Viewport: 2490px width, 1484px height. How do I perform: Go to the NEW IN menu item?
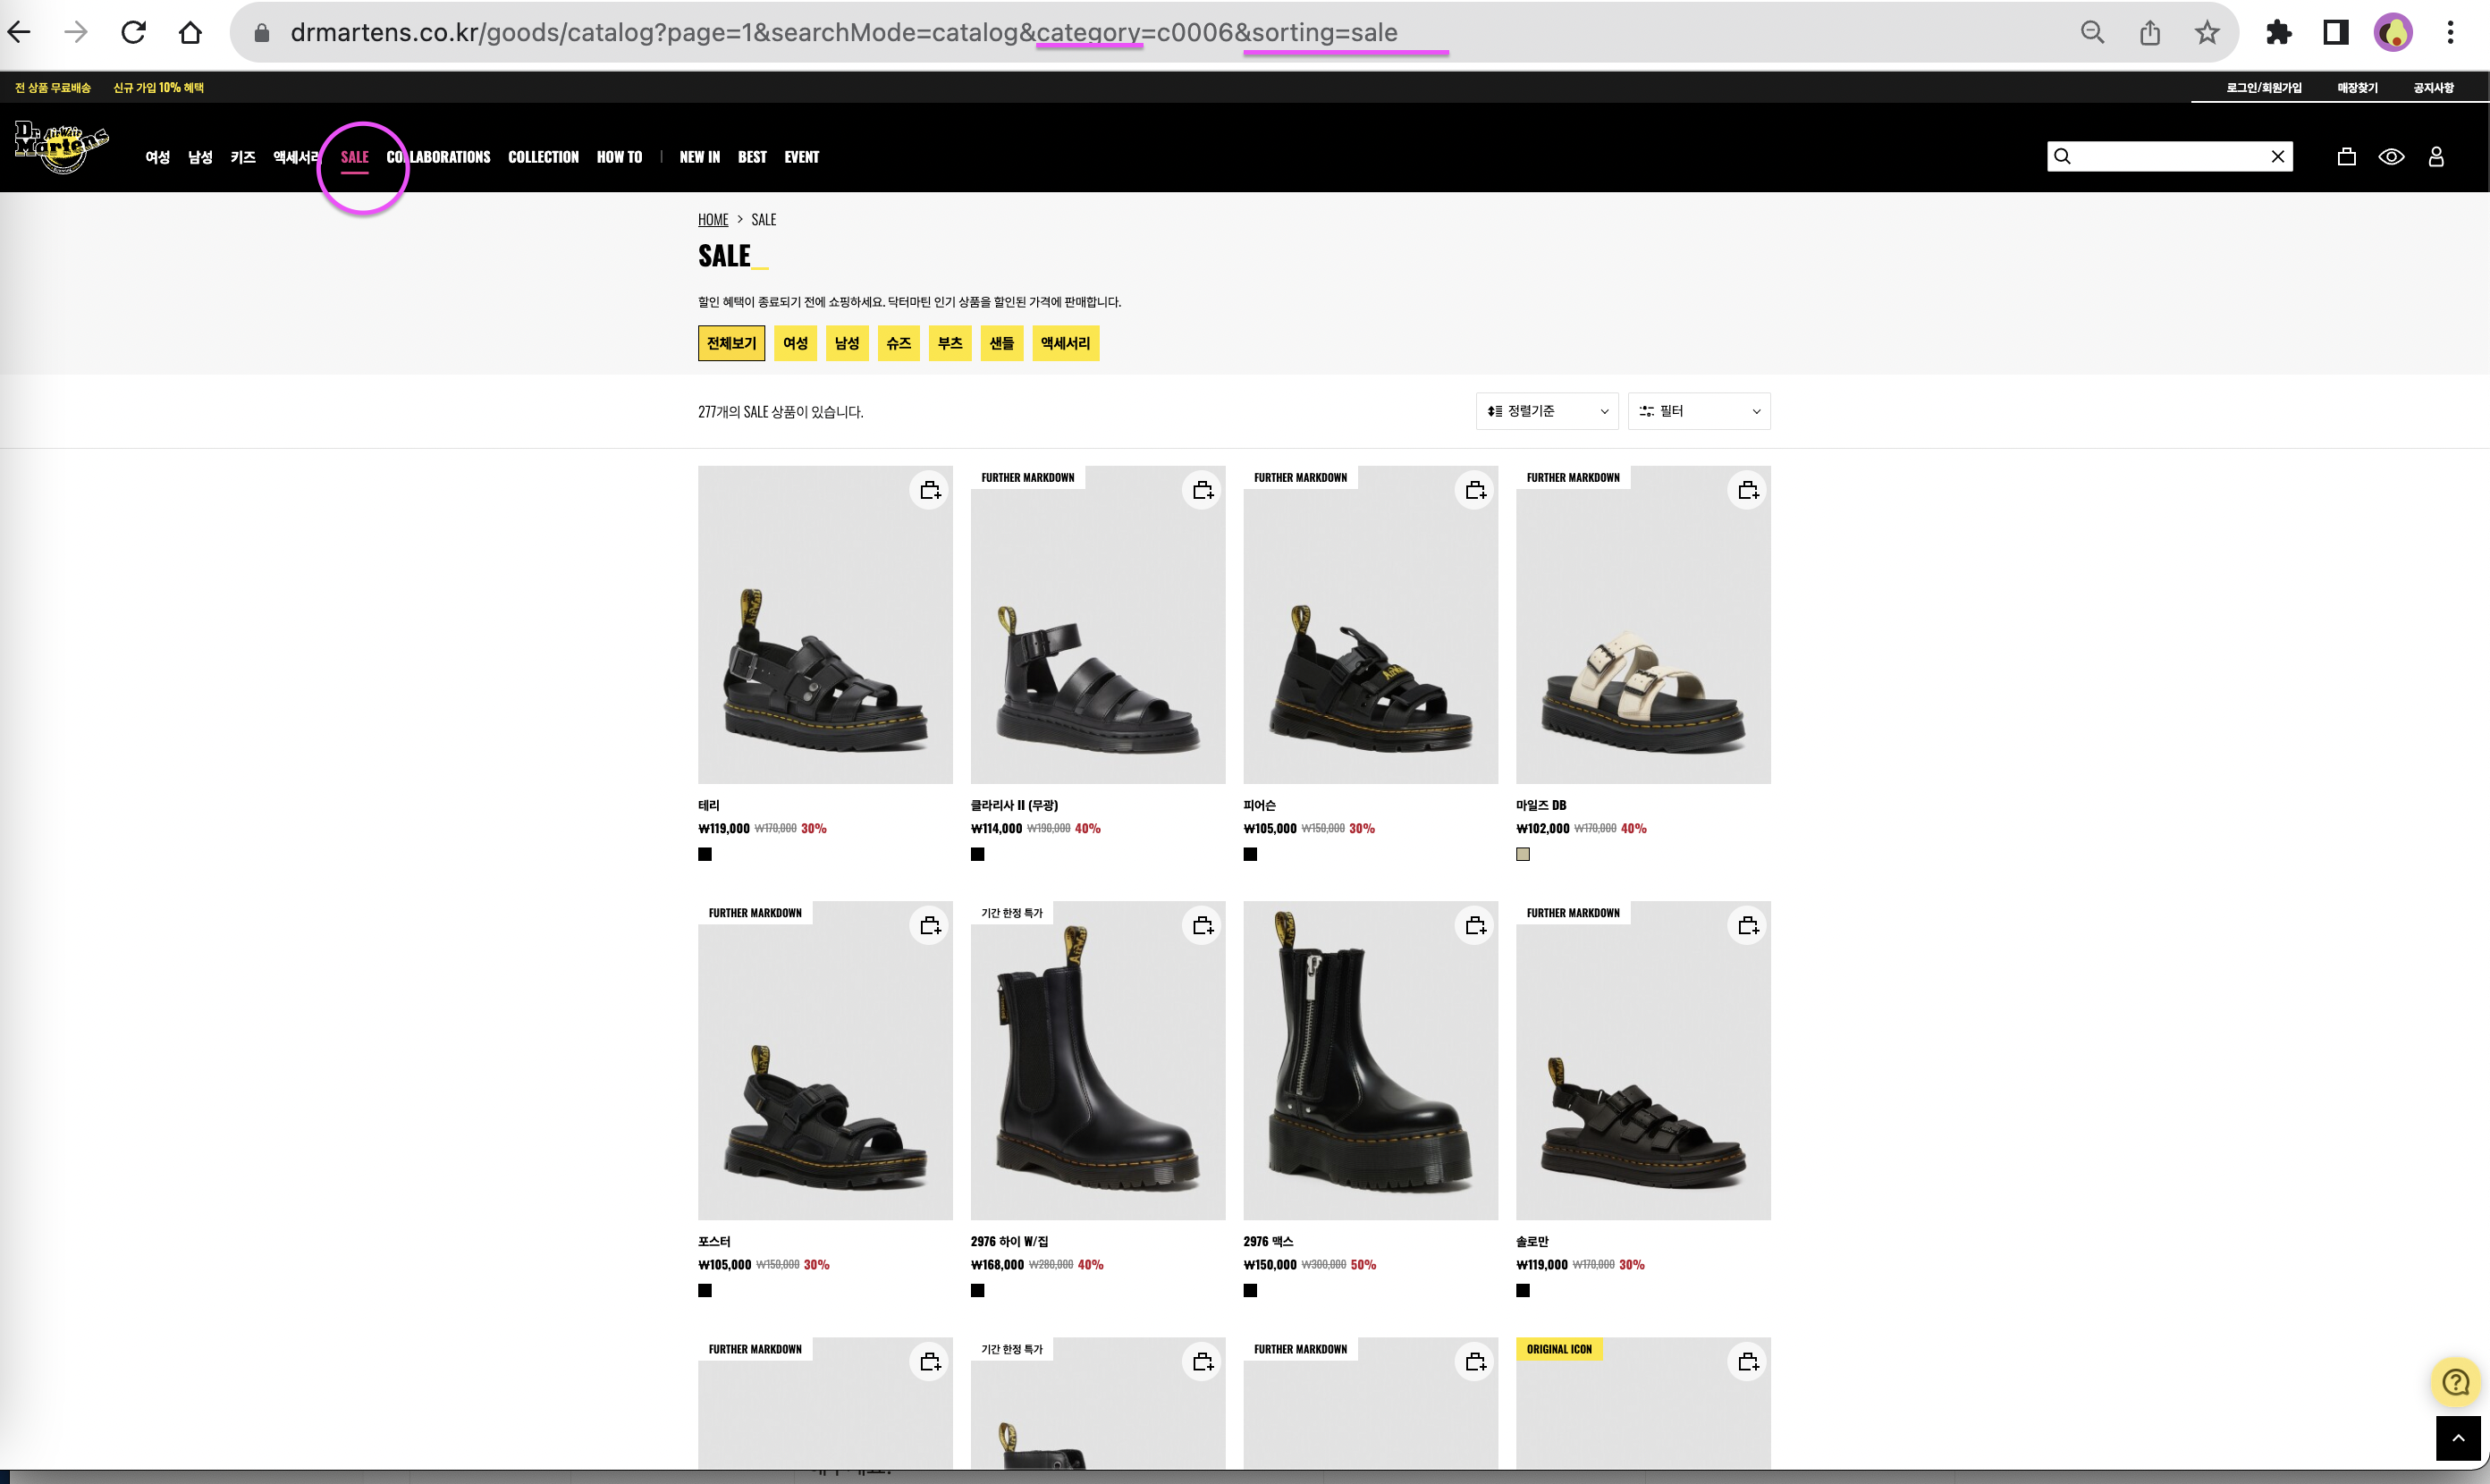coord(699,157)
